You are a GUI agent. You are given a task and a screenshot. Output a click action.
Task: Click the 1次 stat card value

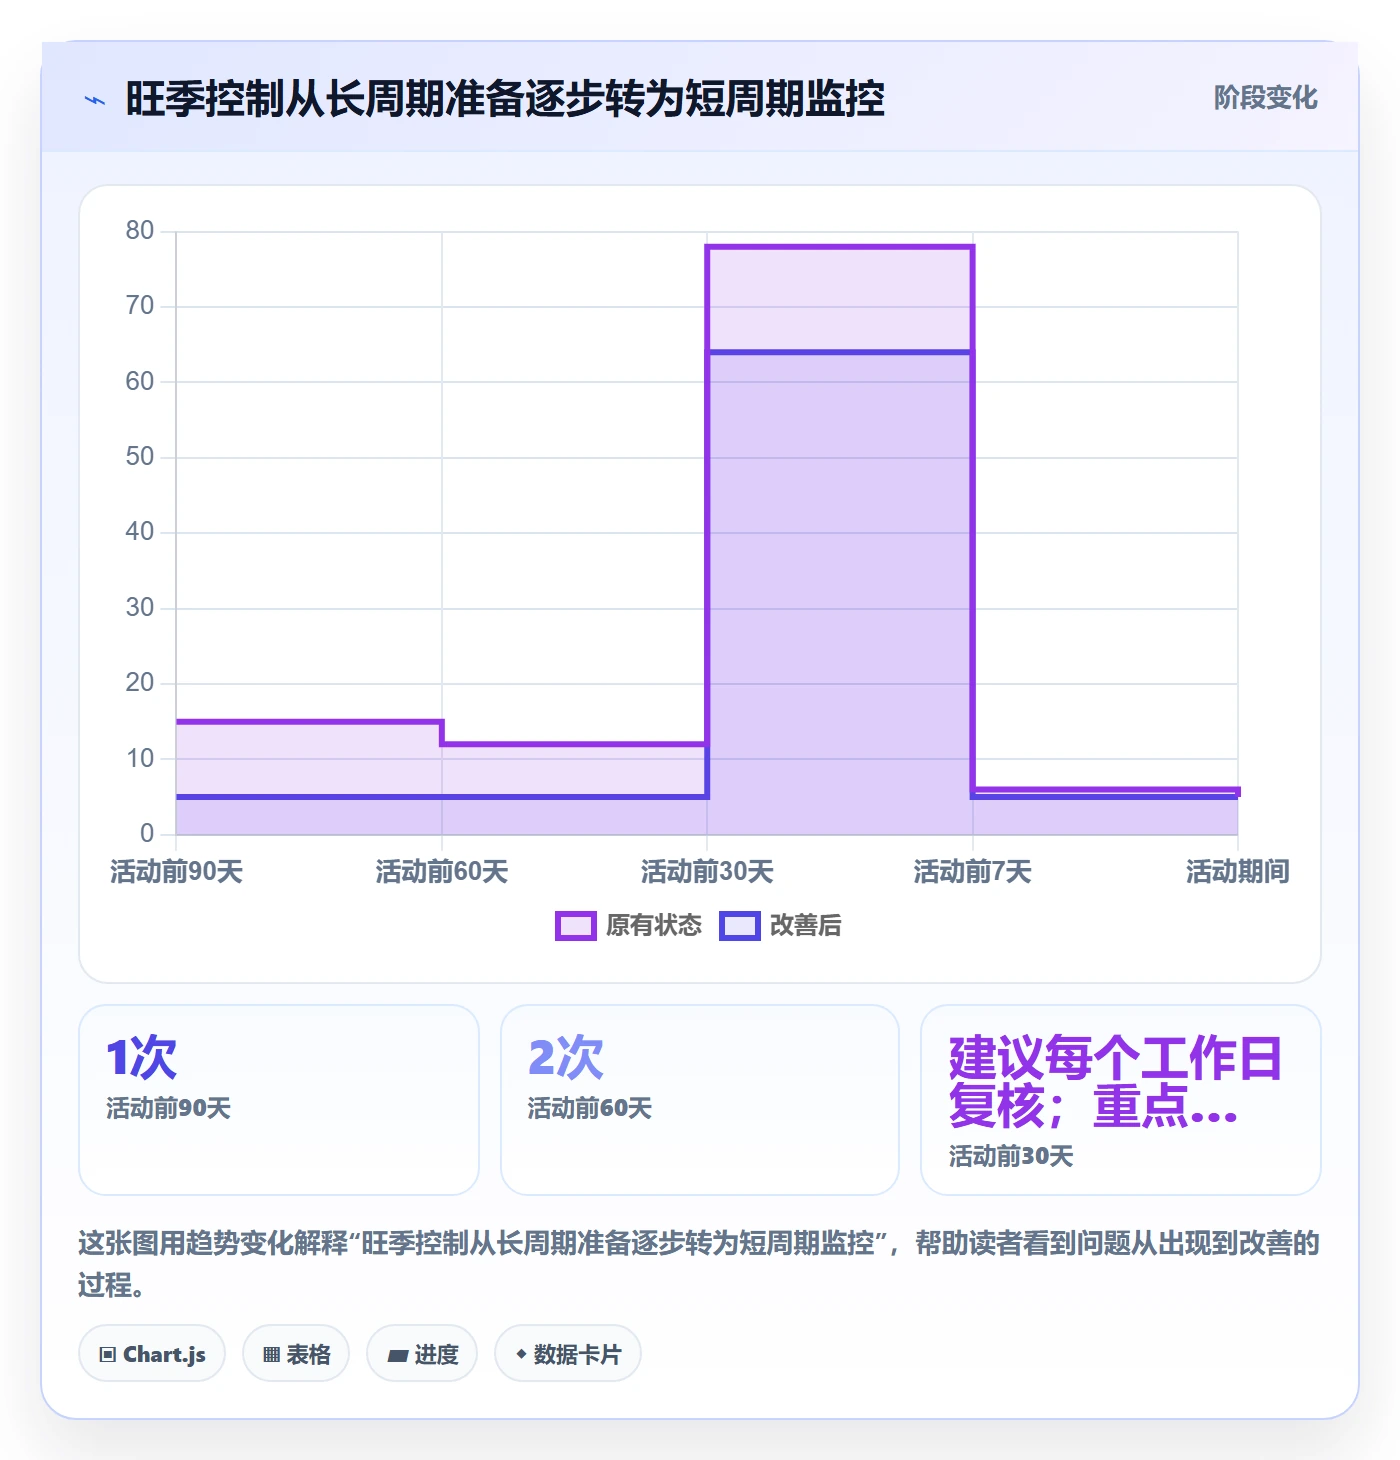tap(141, 1058)
